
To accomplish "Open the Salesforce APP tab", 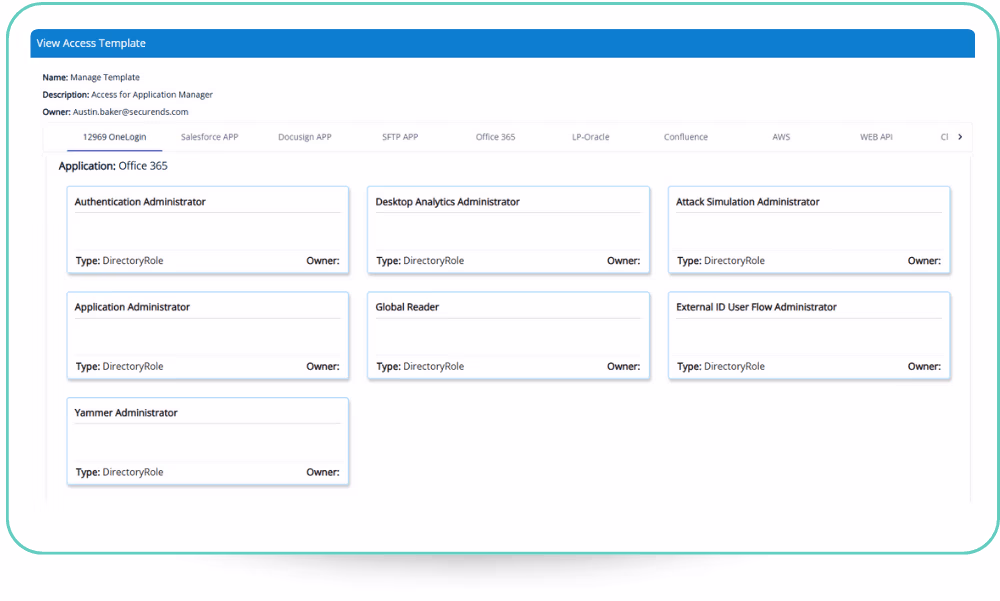I will tap(209, 137).
